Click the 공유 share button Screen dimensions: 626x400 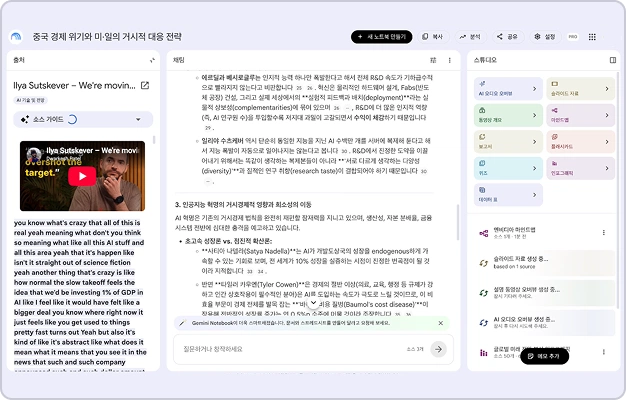tap(507, 37)
